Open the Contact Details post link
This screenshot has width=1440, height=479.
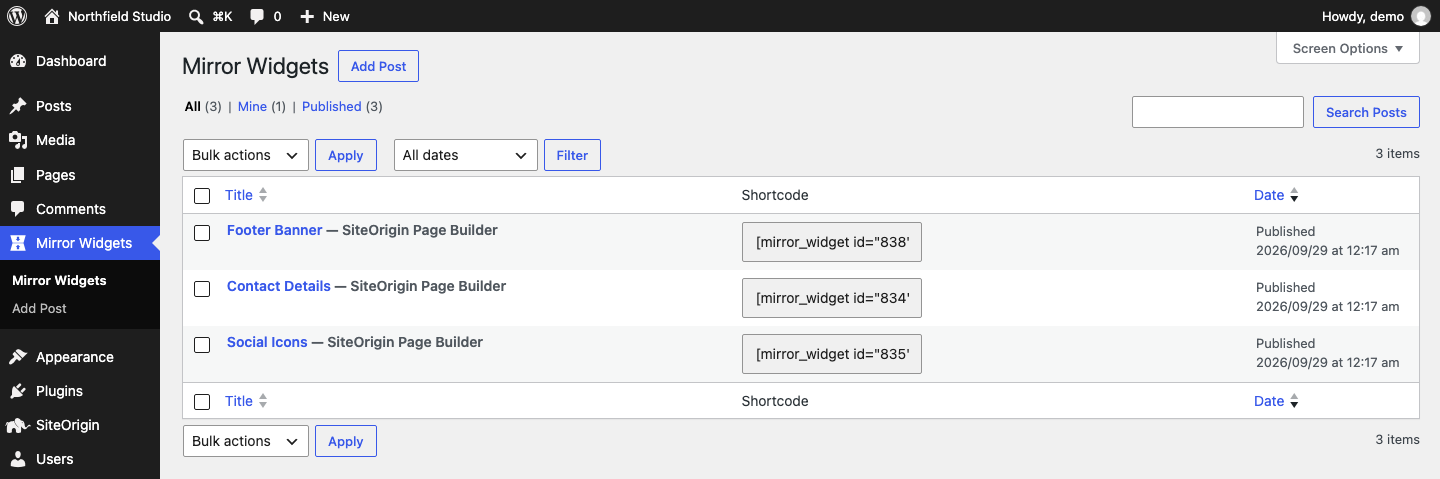[279, 286]
